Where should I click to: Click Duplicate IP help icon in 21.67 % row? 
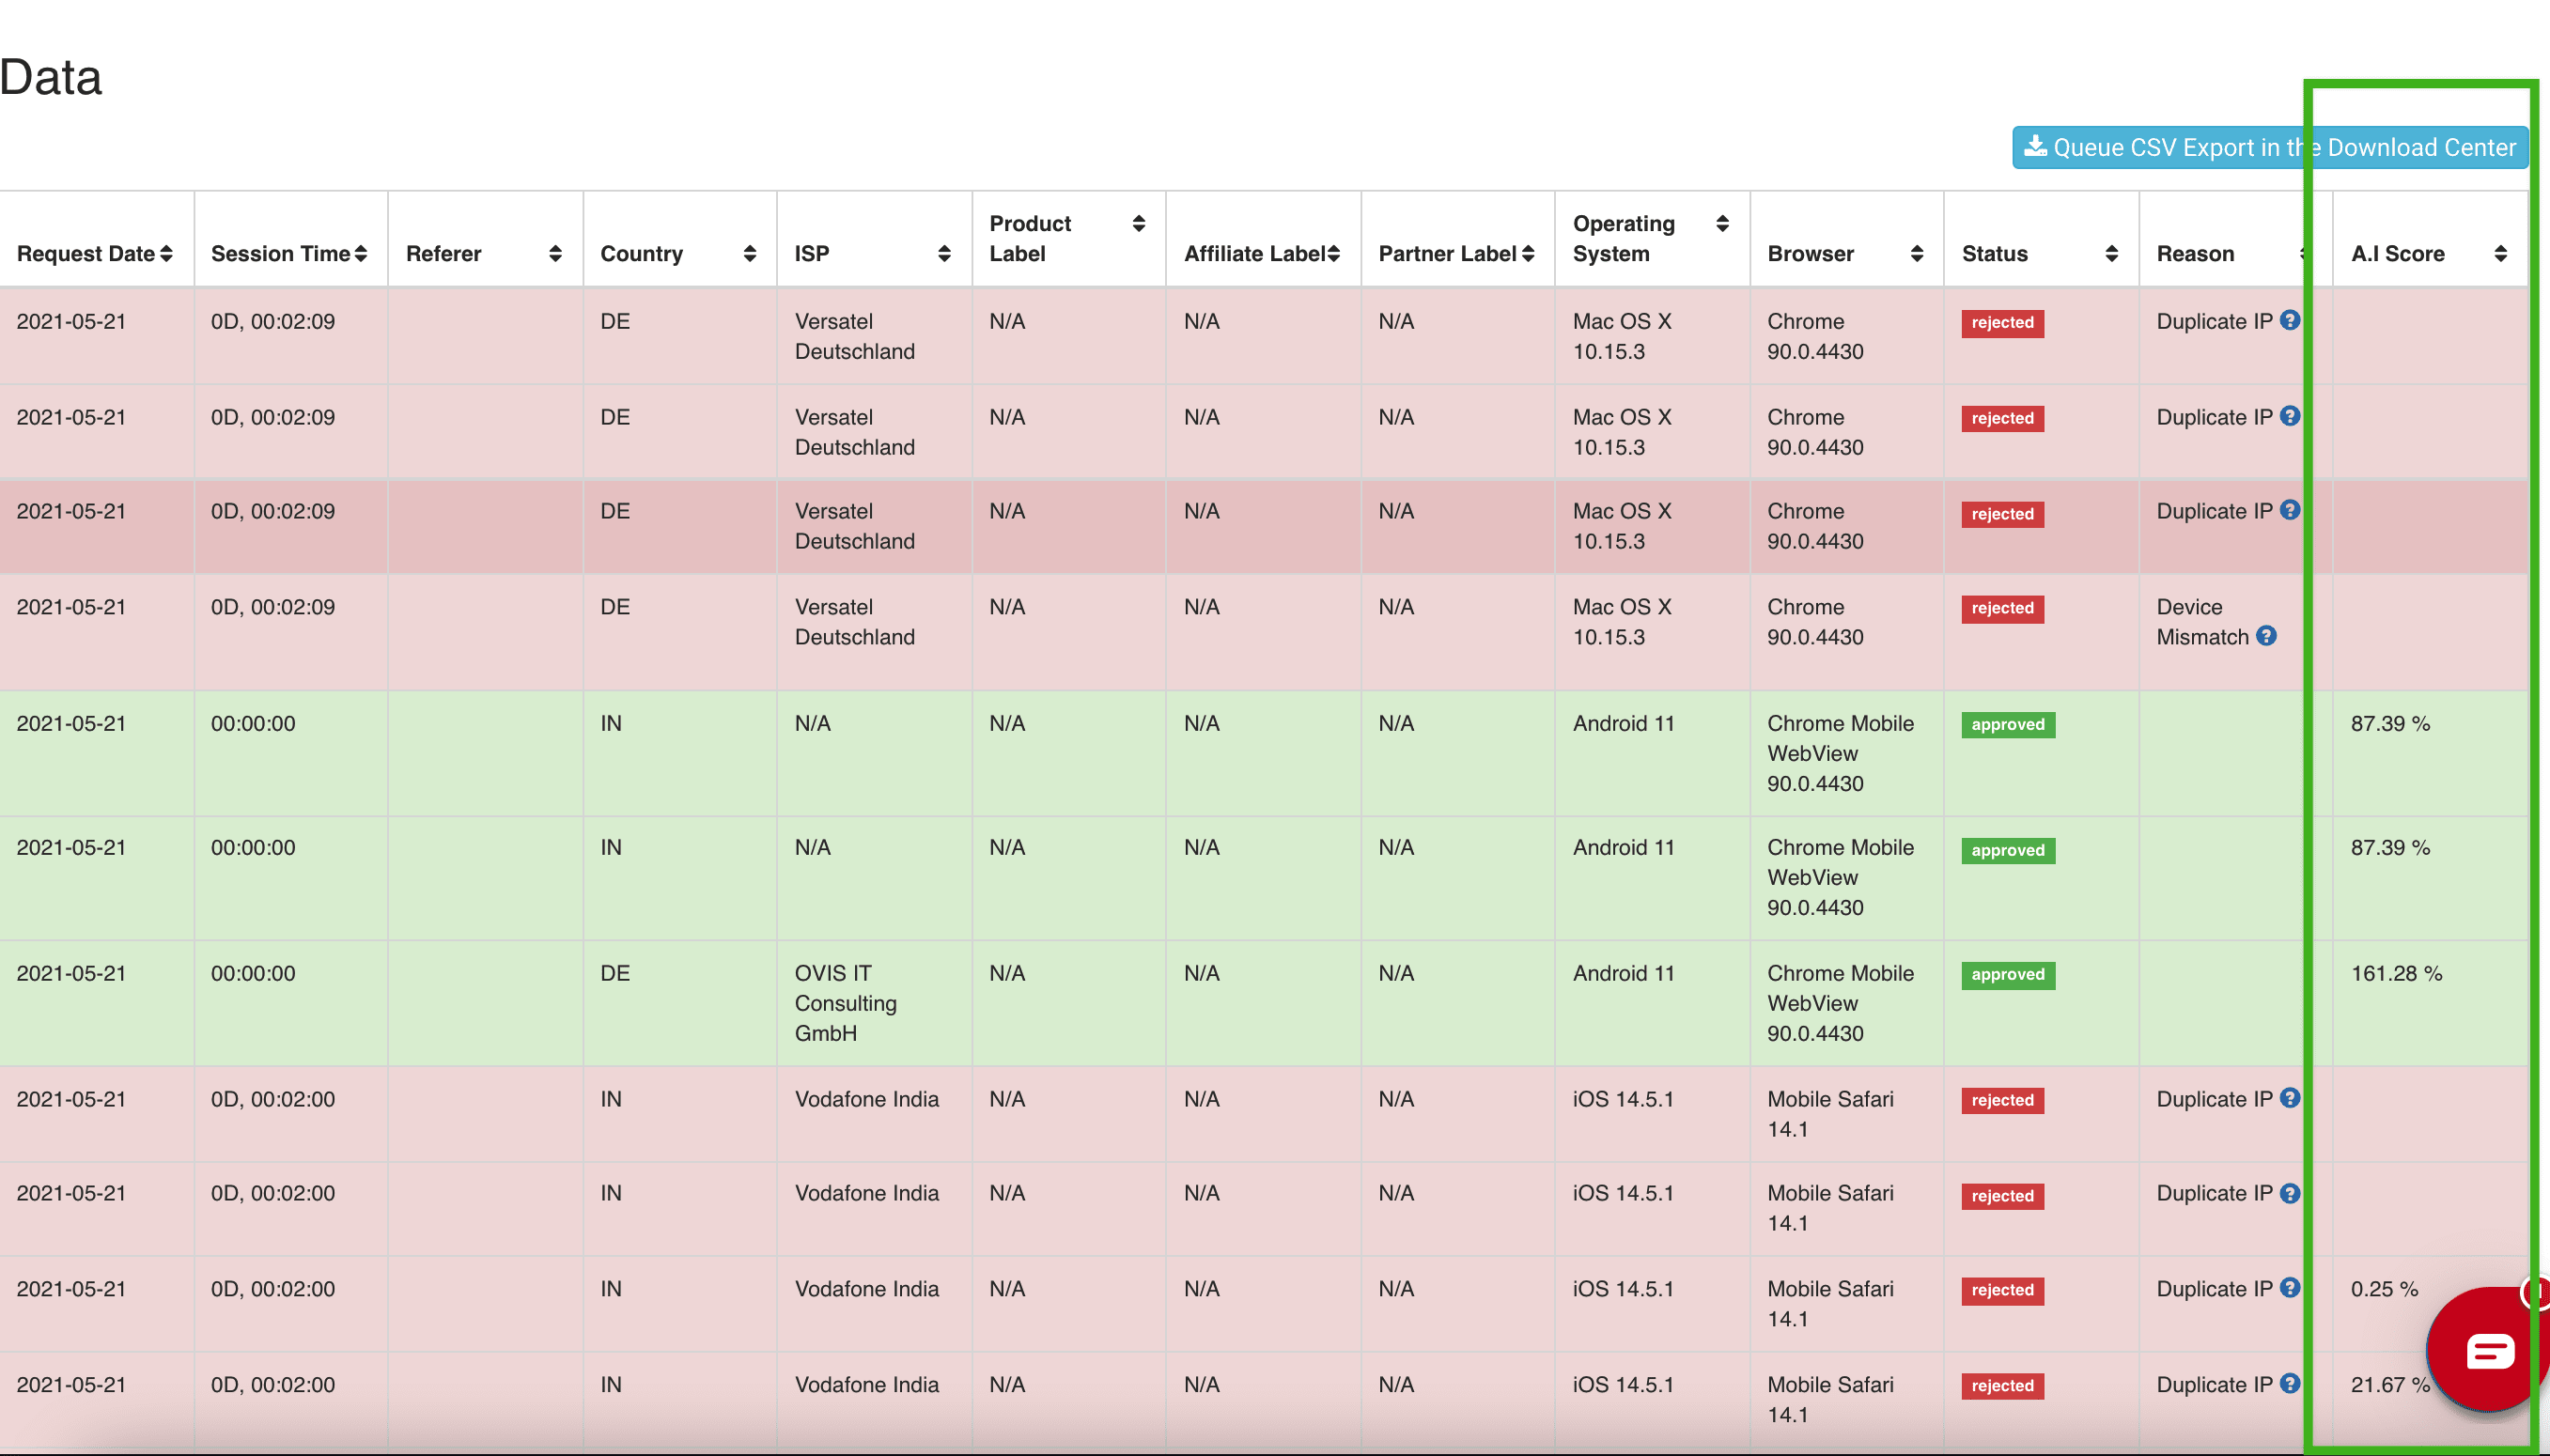2289,1384
